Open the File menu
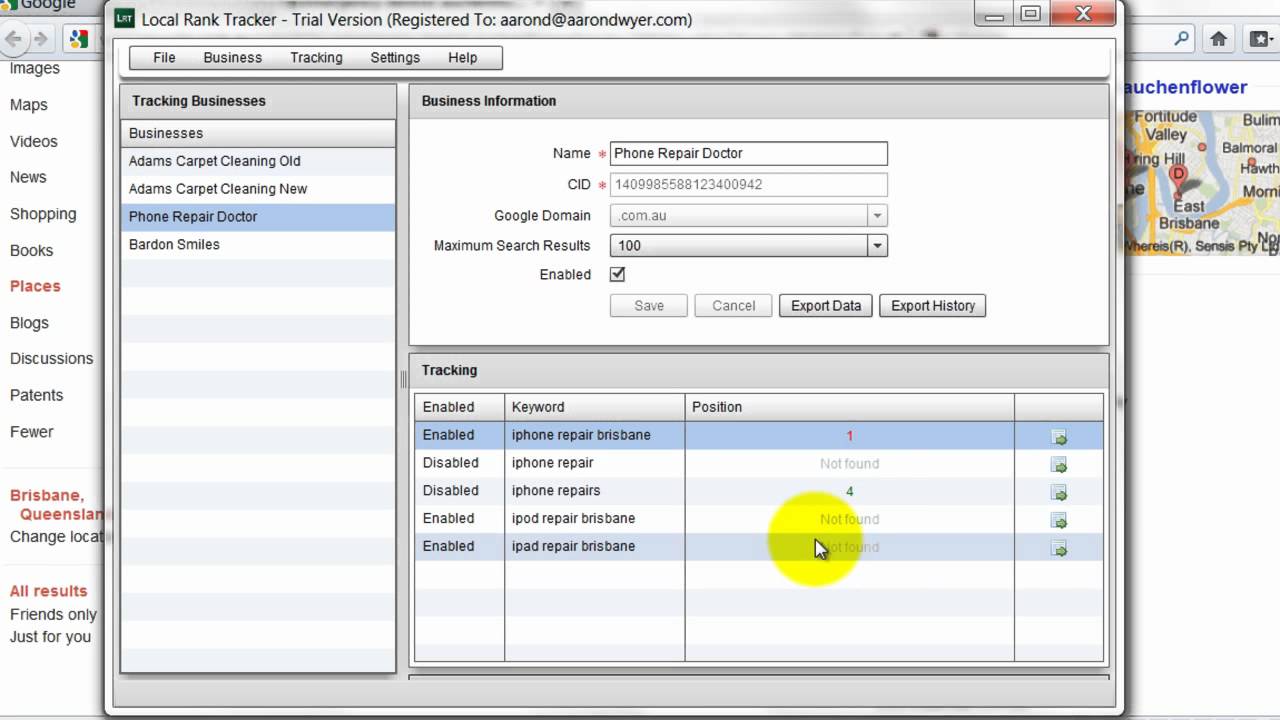 [x=164, y=57]
